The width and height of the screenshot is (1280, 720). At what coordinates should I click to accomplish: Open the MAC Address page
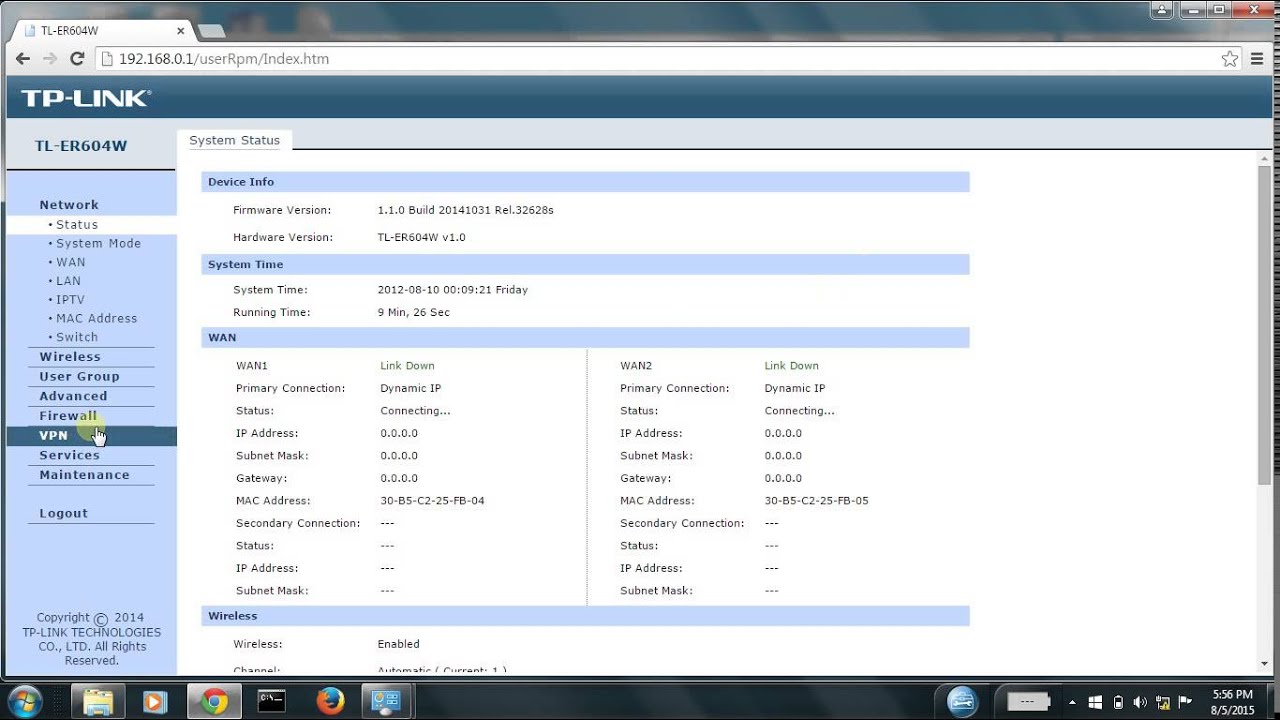96,319
